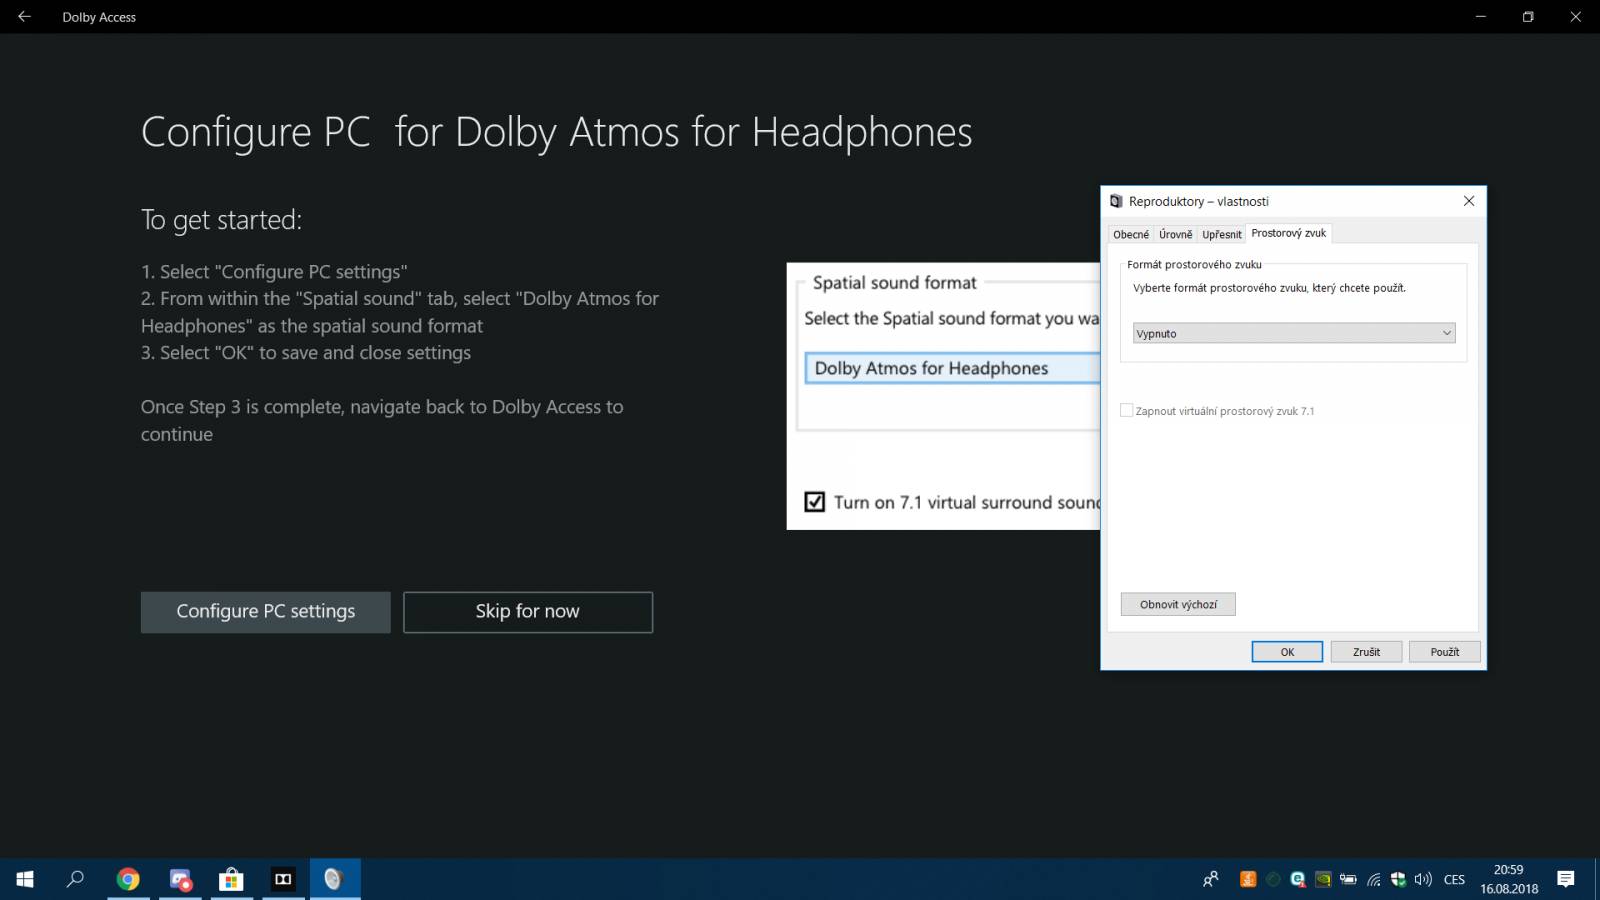Click the spatial sound example illustration
The image size is (1600, 900).
[x=943, y=396]
